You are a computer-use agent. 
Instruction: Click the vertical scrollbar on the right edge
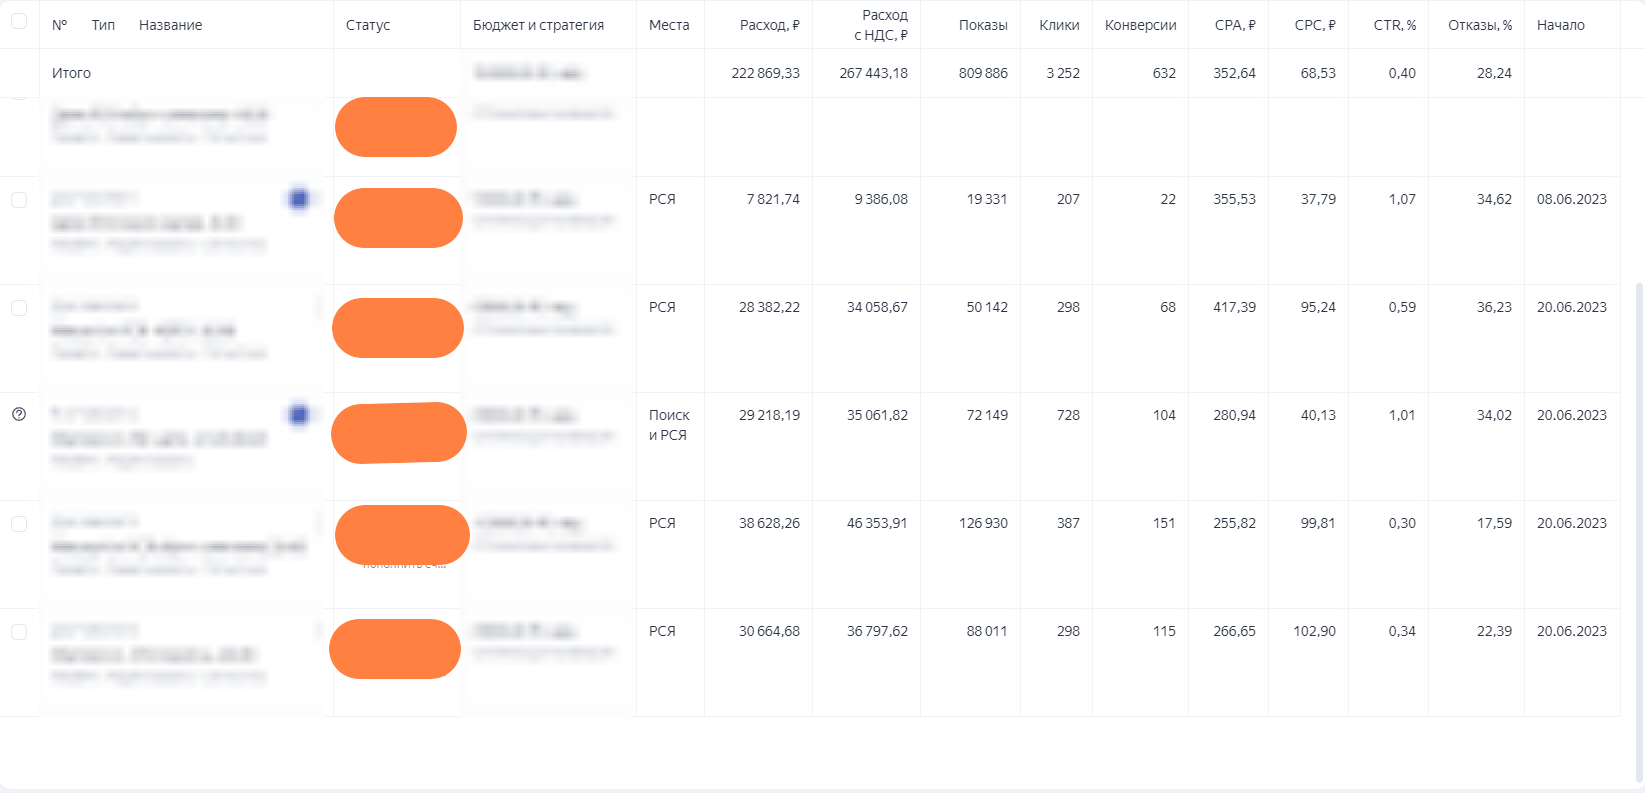click(x=1638, y=530)
